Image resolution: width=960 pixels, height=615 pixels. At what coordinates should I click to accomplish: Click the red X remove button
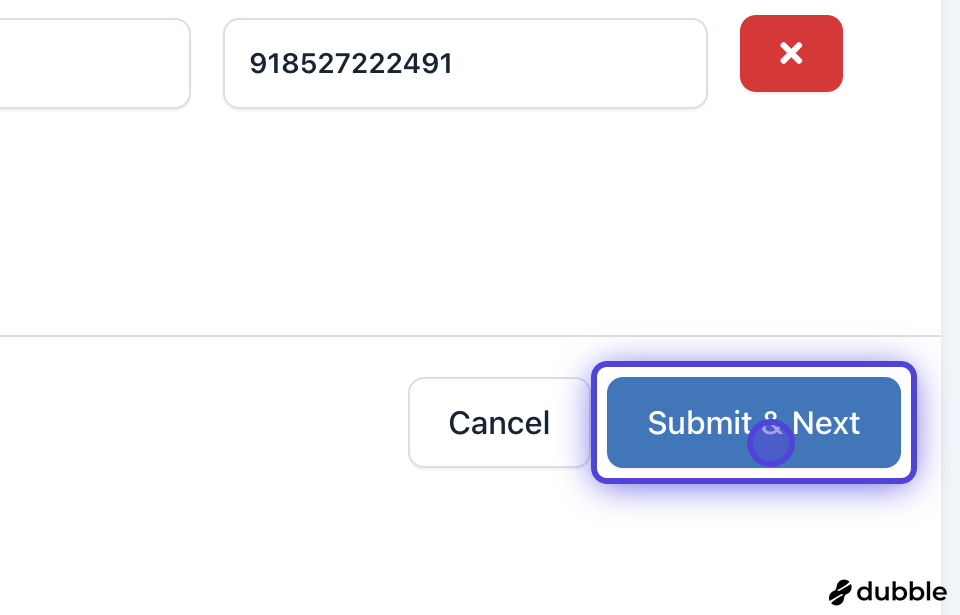(x=791, y=54)
